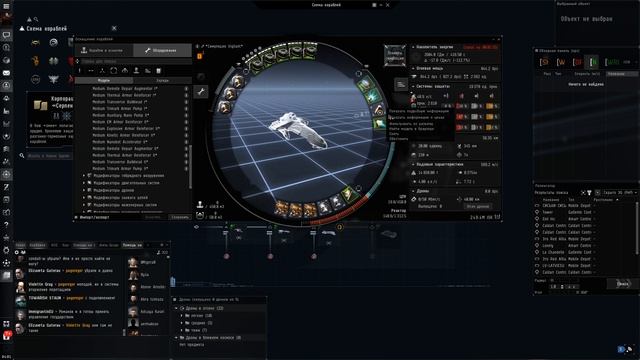Toggle the third hardware filter icon
This screenshot has height=360, width=640.
pos(102,71)
